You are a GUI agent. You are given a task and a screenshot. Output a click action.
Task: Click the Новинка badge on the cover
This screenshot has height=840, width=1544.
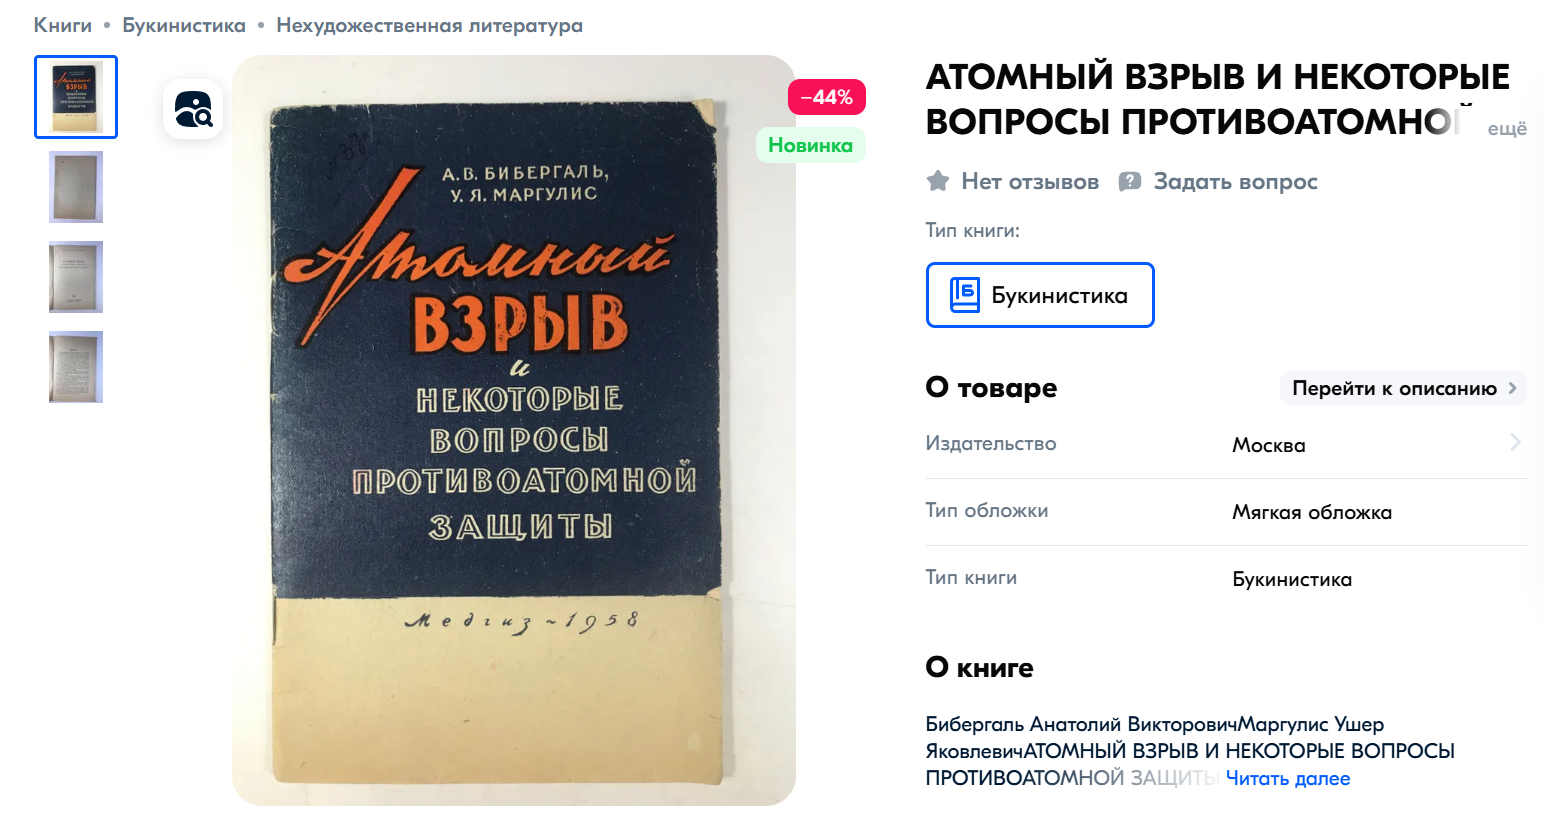point(810,145)
